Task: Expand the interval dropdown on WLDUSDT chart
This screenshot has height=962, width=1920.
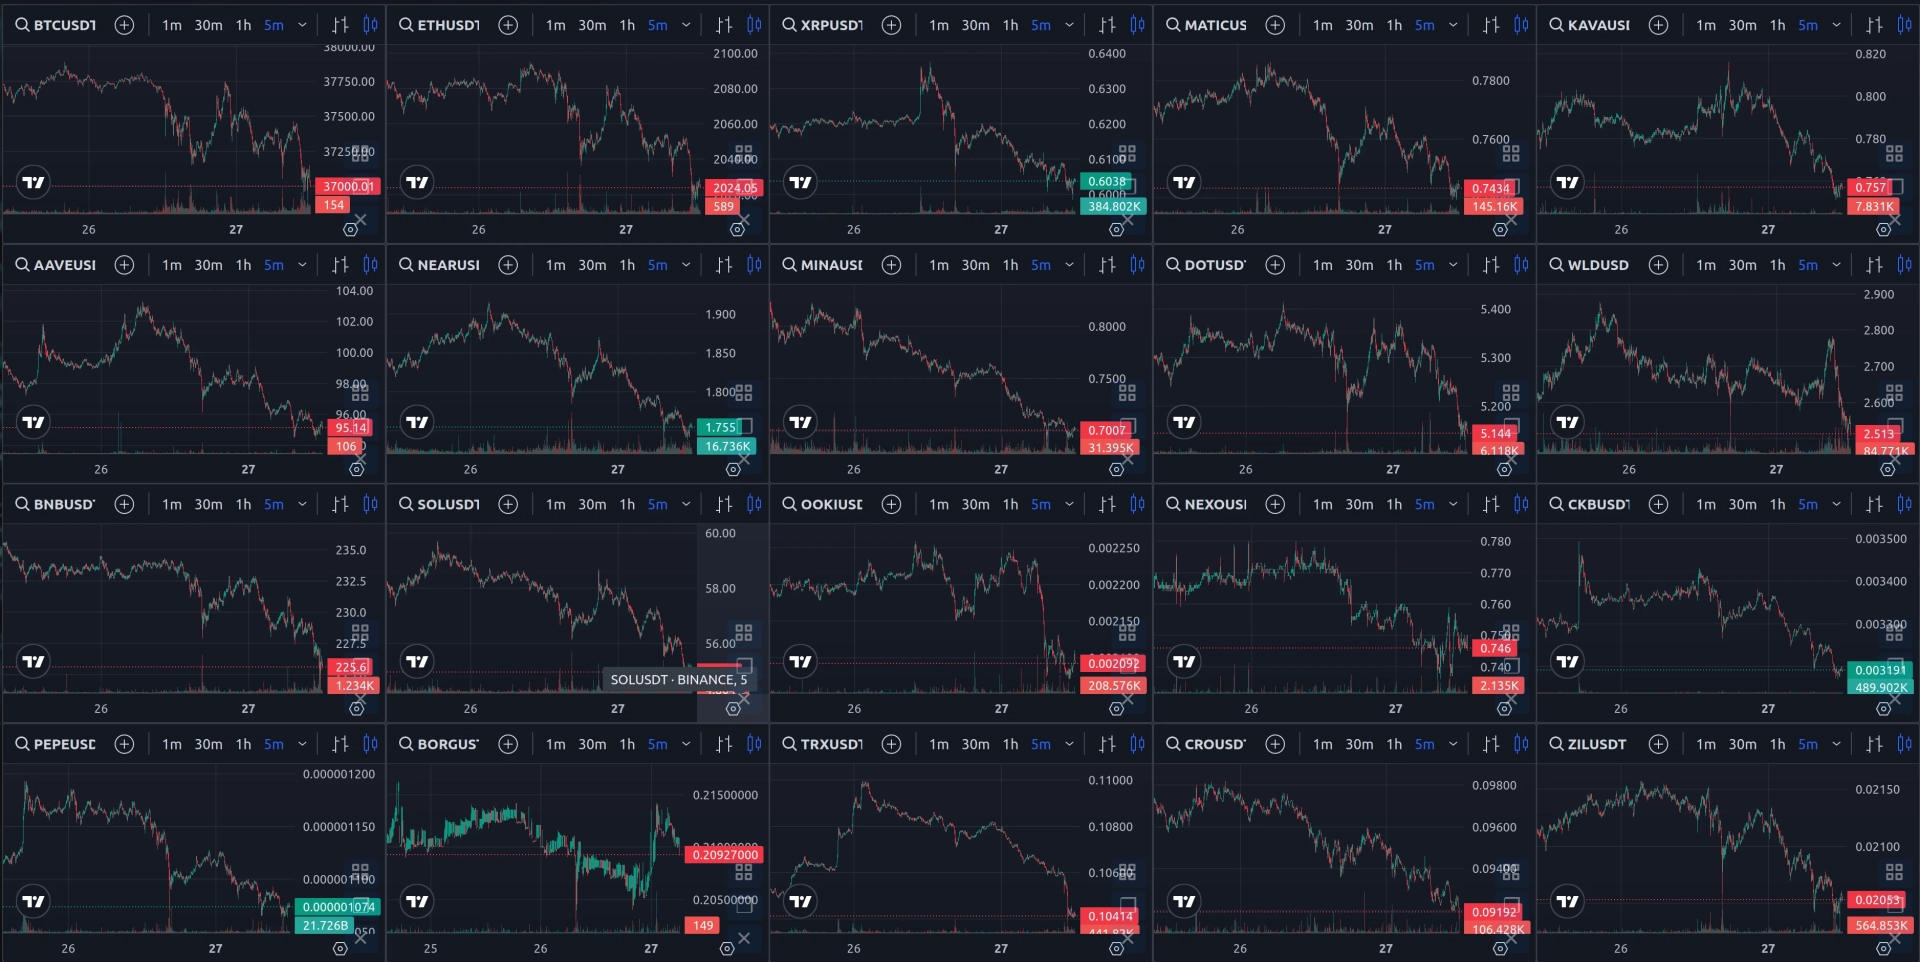Action: (x=1836, y=265)
